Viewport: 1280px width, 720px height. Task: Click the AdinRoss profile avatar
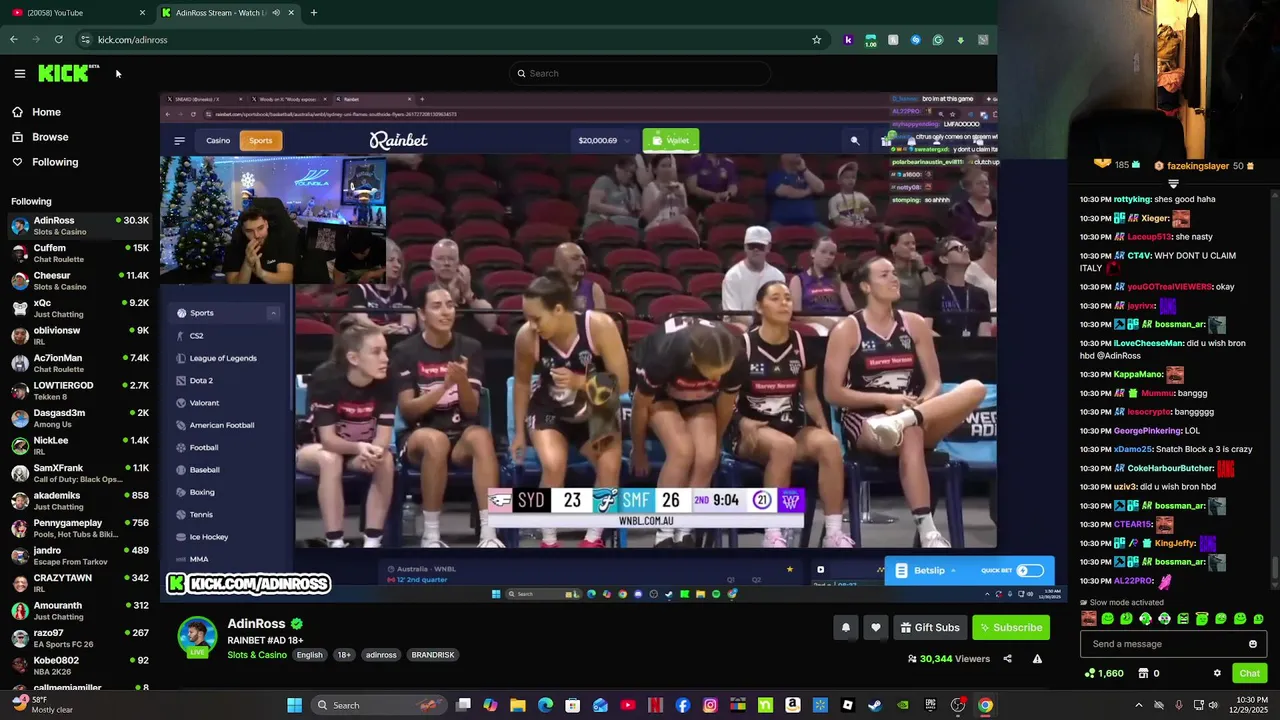[x=197, y=637]
